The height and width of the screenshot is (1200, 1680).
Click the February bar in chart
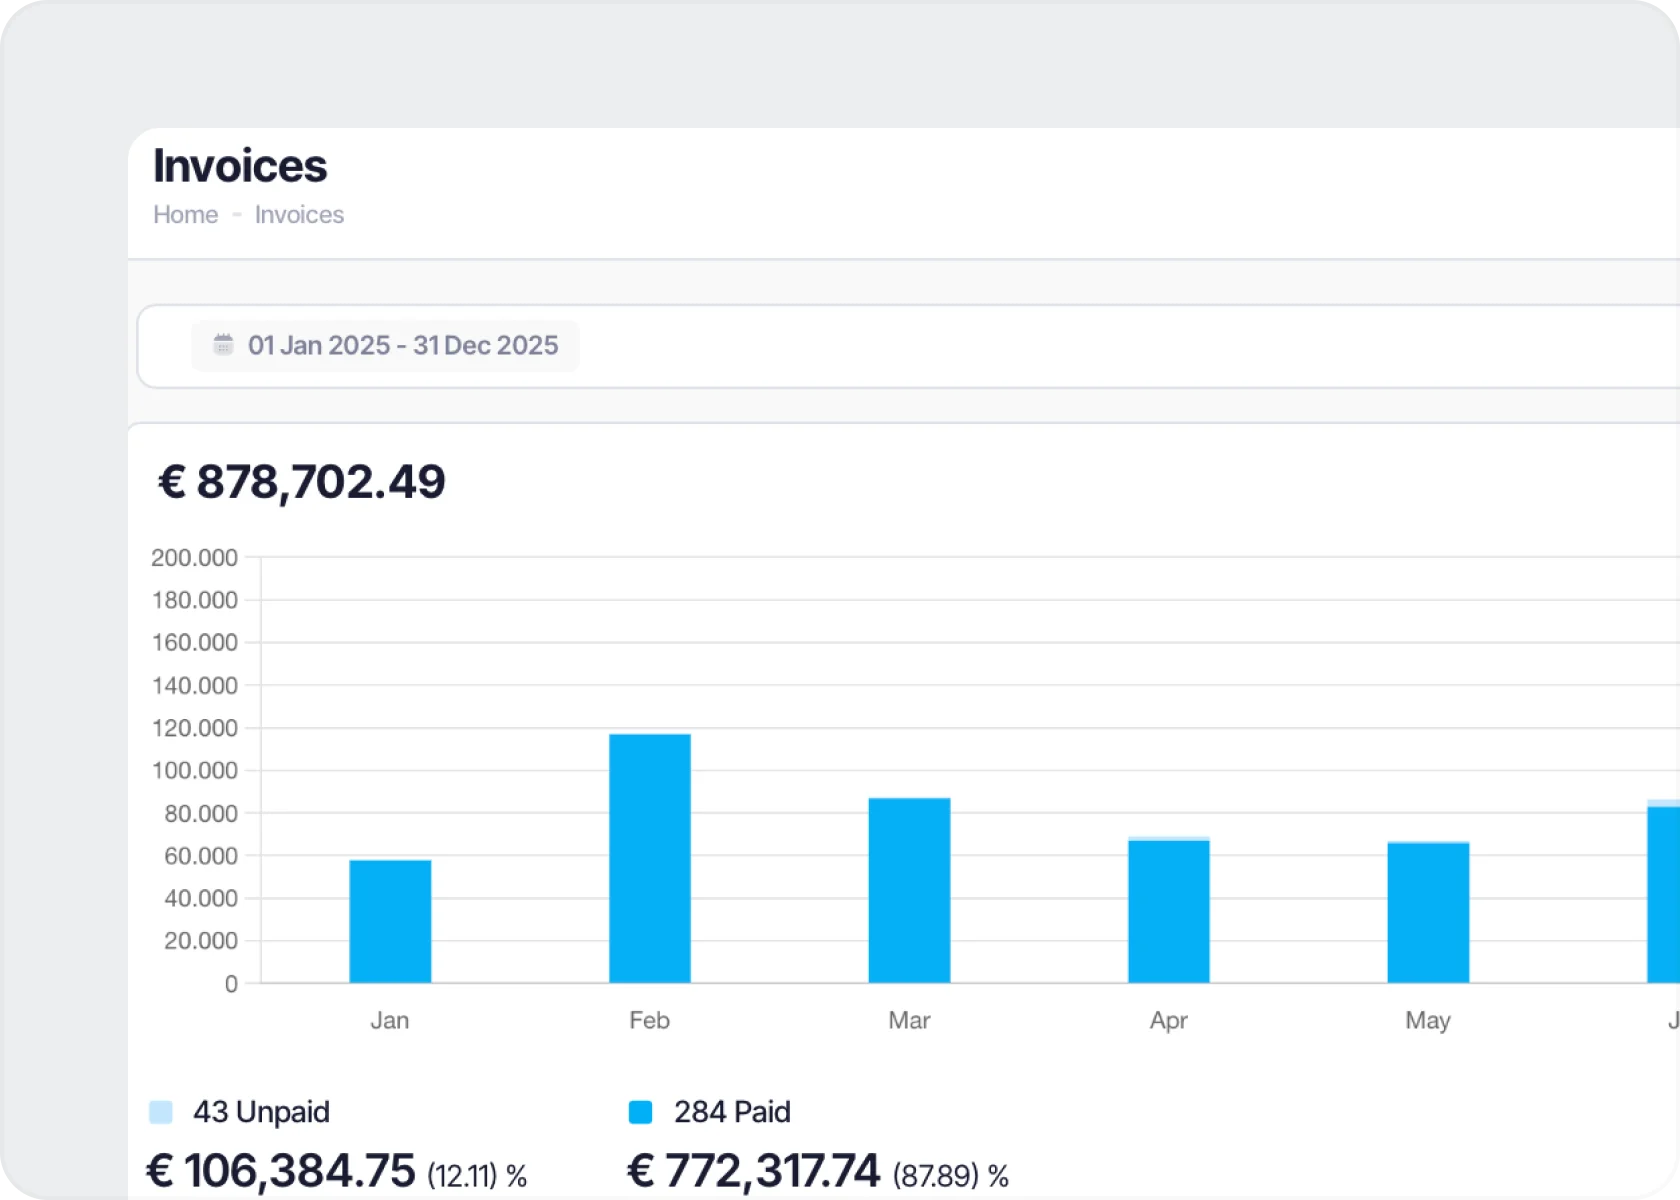650,858
